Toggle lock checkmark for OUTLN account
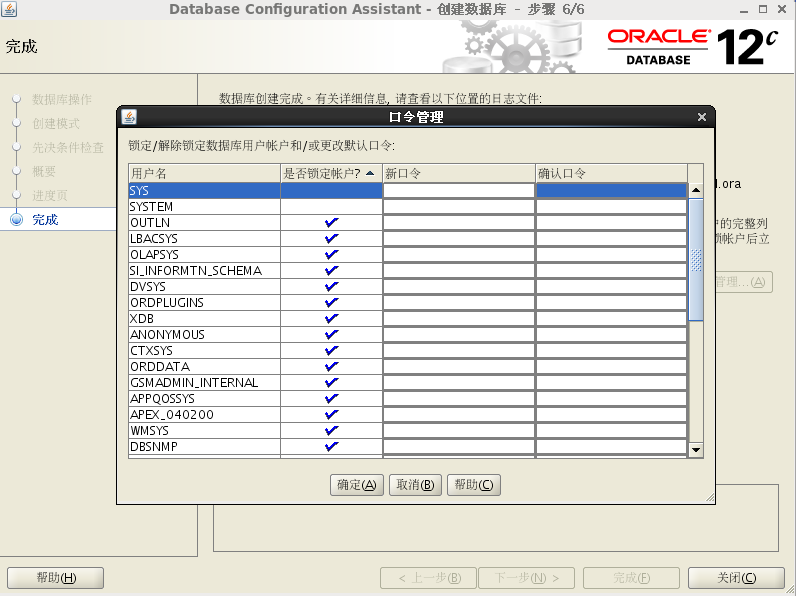This screenshot has width=796, height=596. (x=331, y=222)
